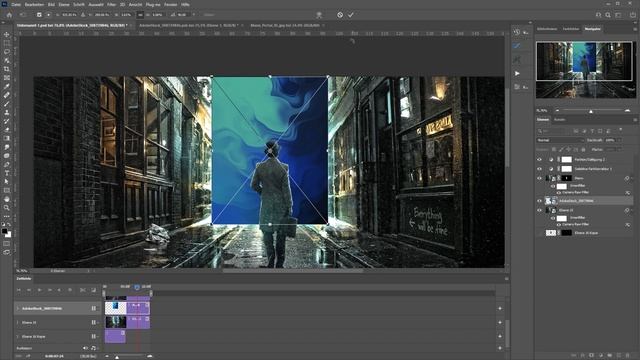Open the History collapsed panel icon
Image resolution: width=640 pixels, height=360 pixels.
tap(517, 32)
